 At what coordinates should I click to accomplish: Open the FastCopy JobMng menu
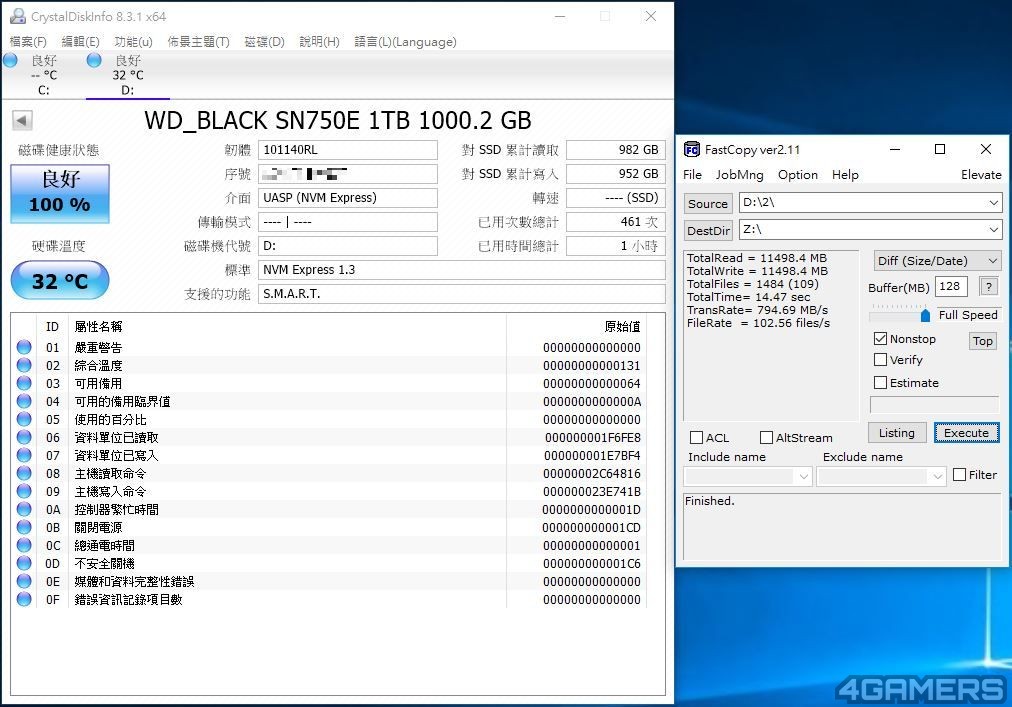click(x=740, y=175)
